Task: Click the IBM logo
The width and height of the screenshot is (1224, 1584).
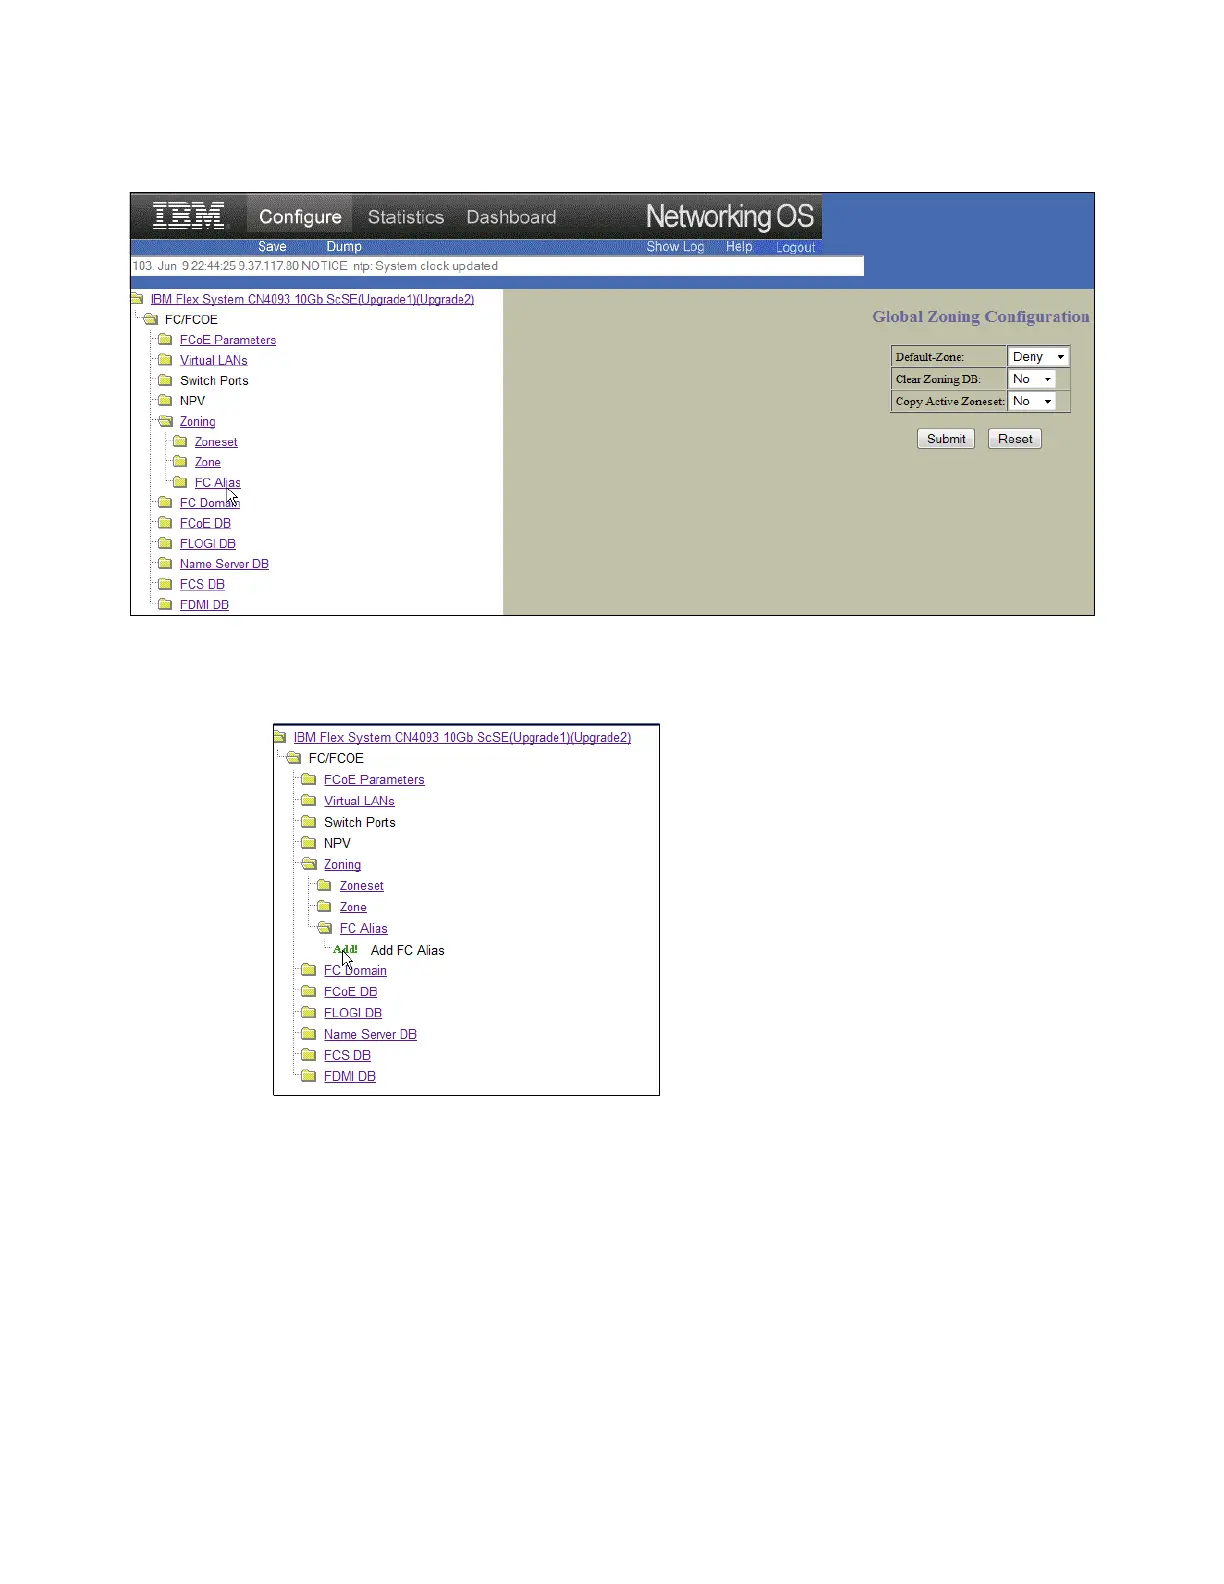Action: click(x=190, y=216)
